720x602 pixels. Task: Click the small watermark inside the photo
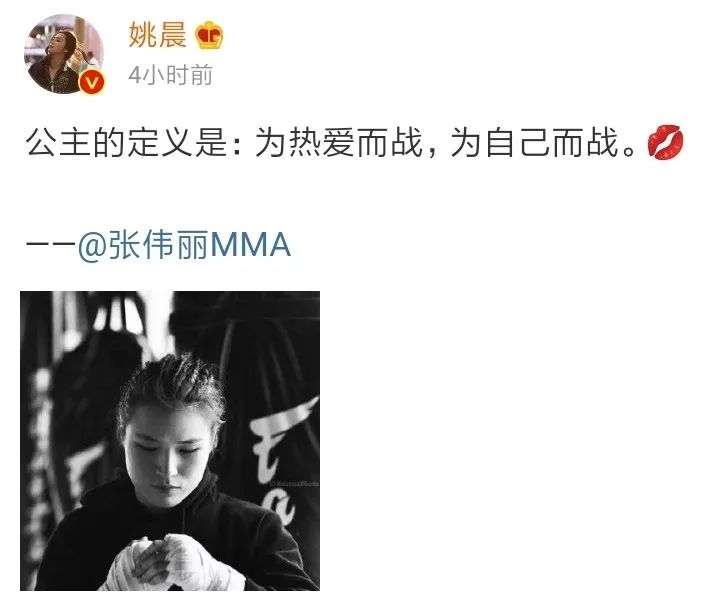pos(294,484)
